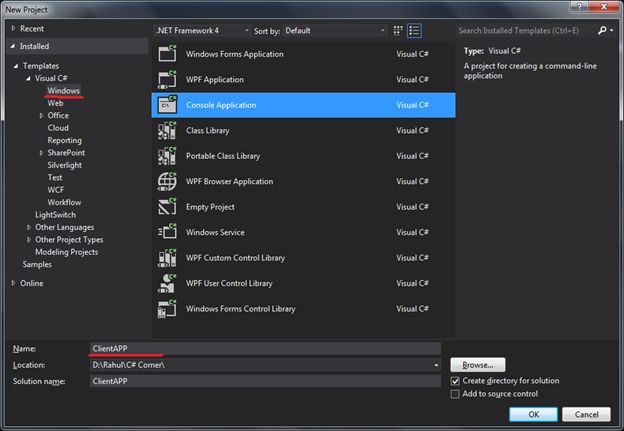Click the Name field containing ClientAPP
The height and width of the screenshot is (431, 624).
point(265,348)
